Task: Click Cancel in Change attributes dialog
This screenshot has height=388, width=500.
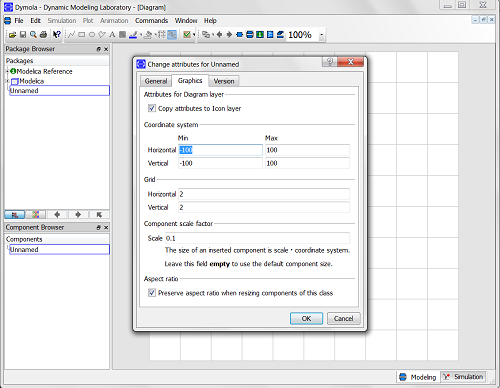Action: click(344, 318)
